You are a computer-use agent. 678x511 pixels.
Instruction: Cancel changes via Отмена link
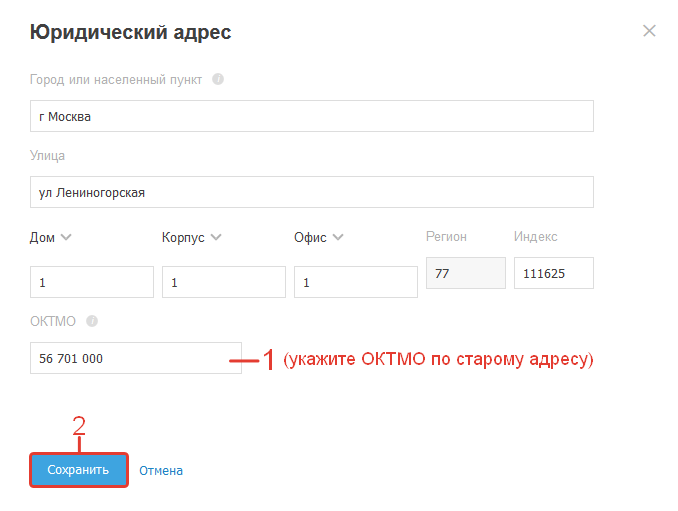click(161, 470)
